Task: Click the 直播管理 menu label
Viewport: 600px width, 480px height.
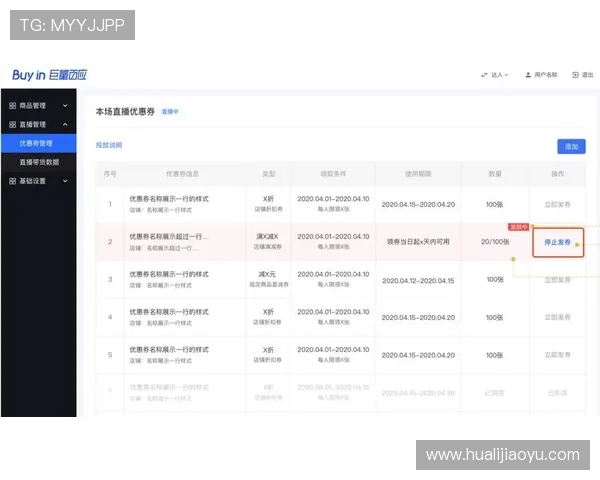Action: pyautogui.click(x=33, y=124)
